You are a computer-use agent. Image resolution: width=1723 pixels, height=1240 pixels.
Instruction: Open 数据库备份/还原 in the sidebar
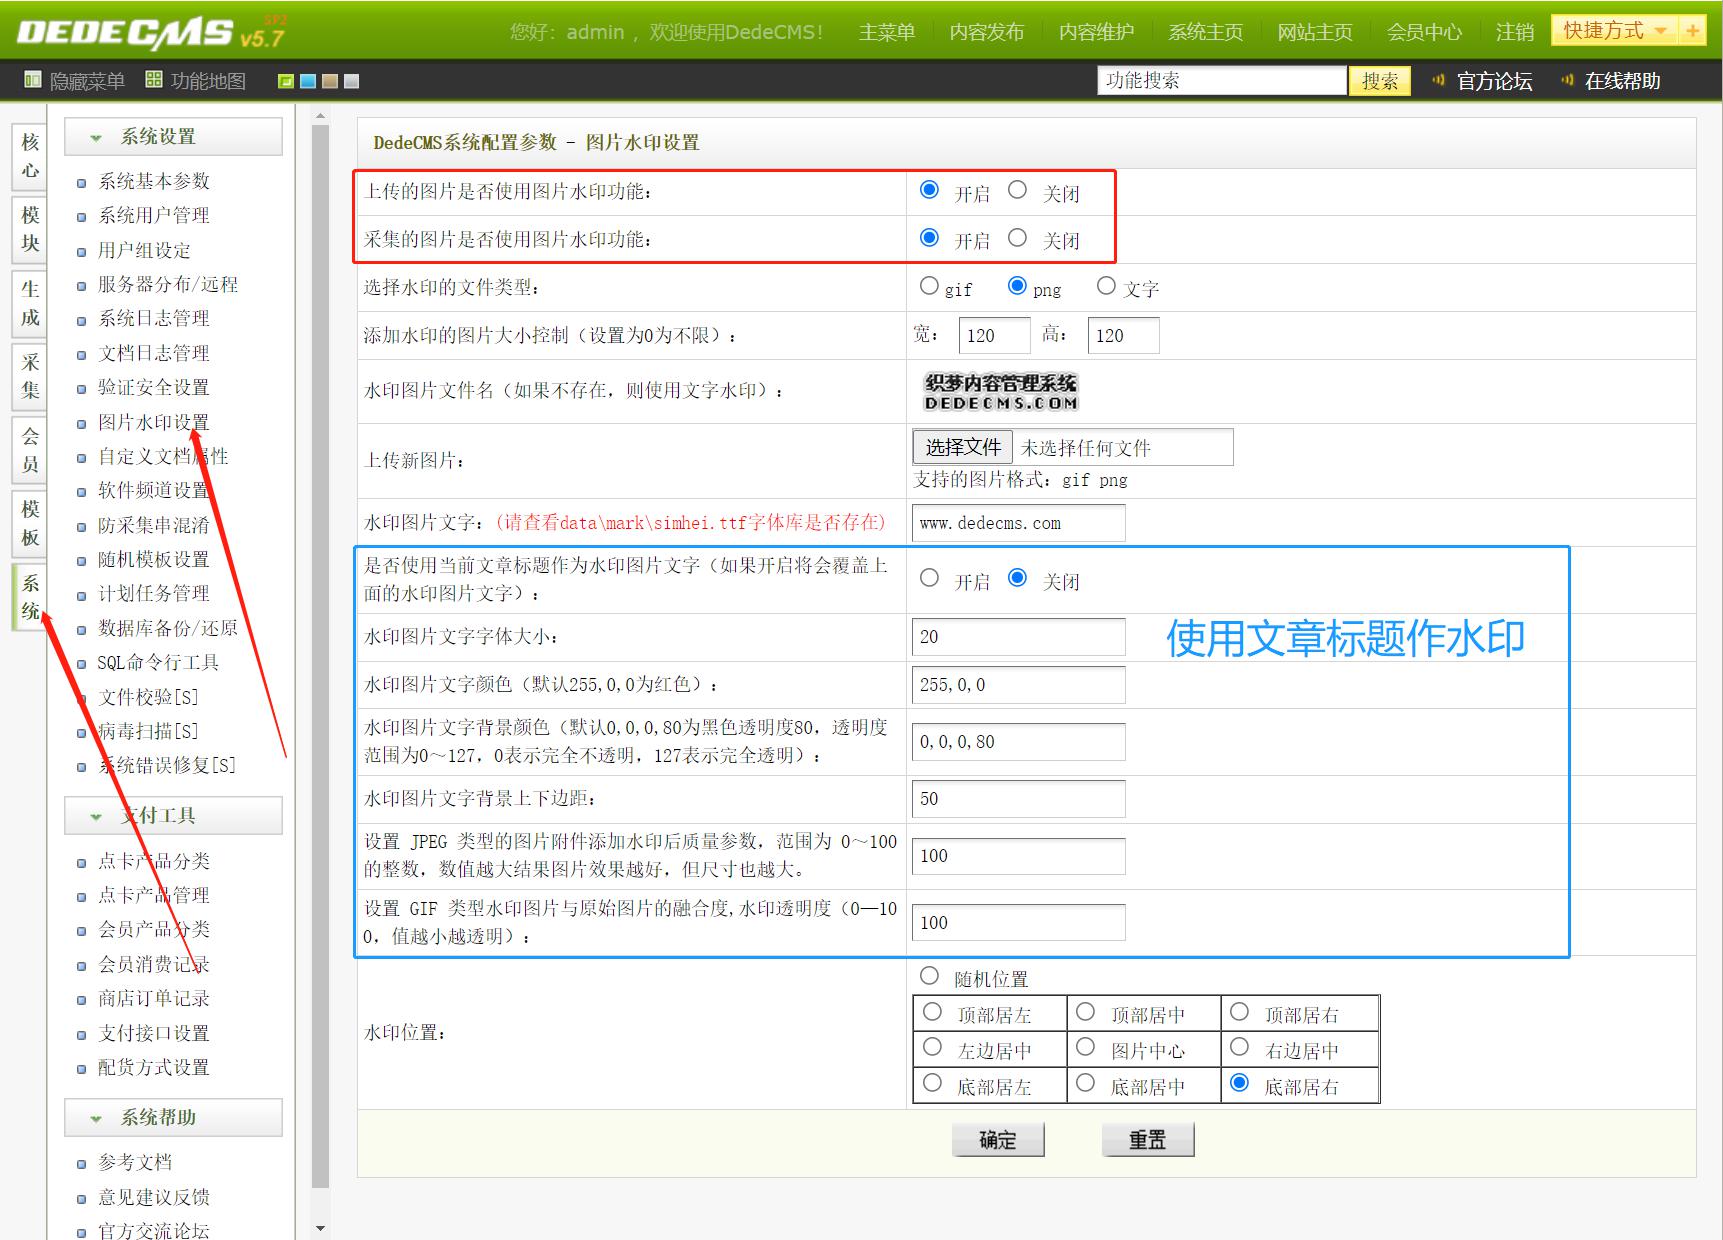(168, 629)
